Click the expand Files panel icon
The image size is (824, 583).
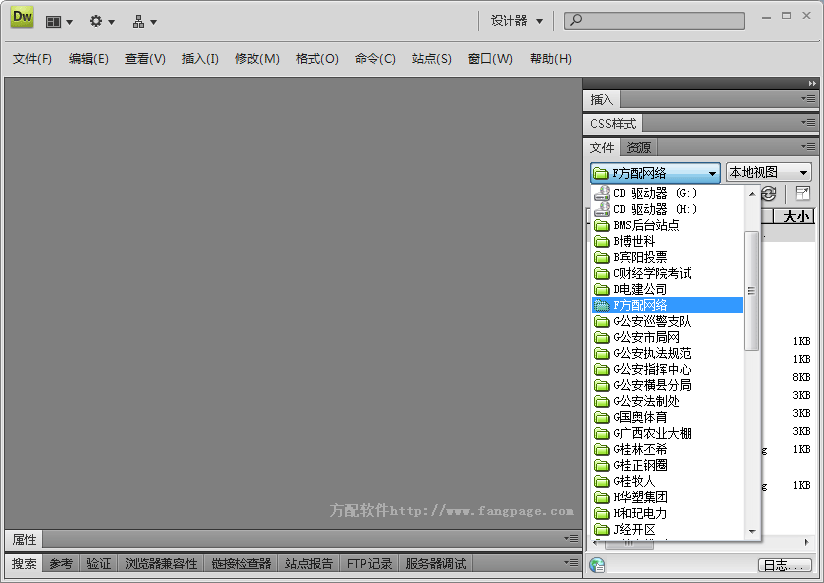[802, 193]
